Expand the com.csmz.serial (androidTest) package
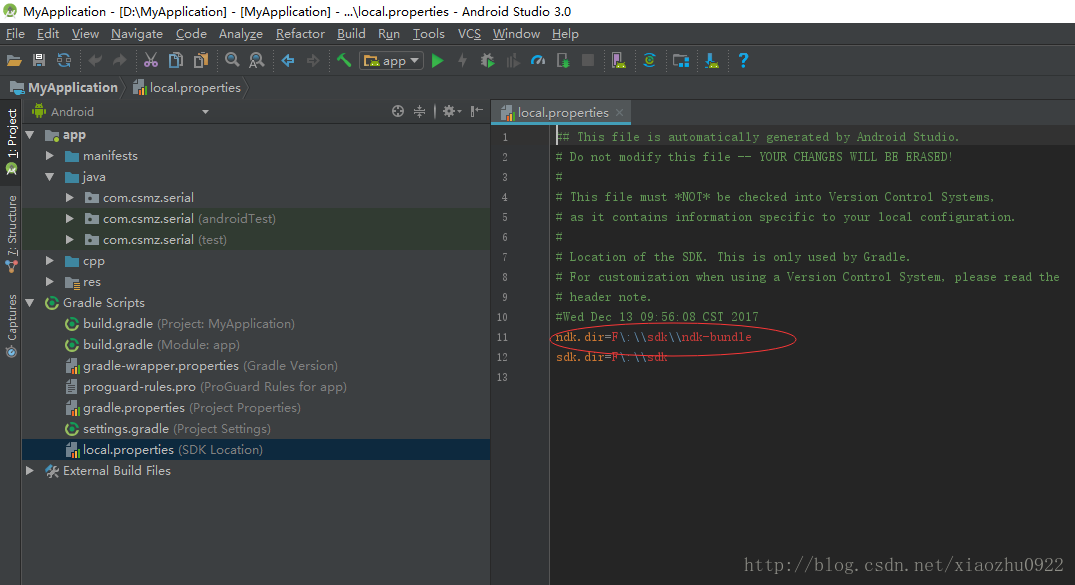Image resolution: width=1075 pixels, height=585 pixels. click(69, 219)
